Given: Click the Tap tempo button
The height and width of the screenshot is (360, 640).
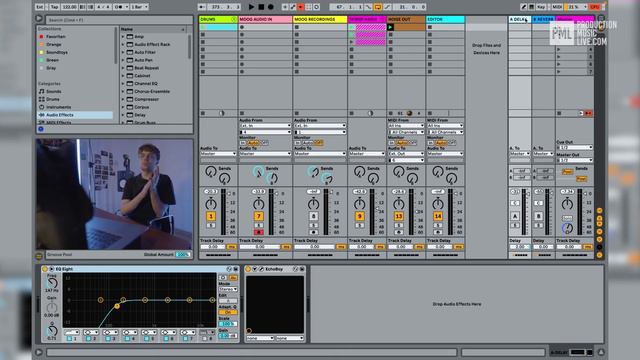Looking at the screenshot, I should point(54,7).
